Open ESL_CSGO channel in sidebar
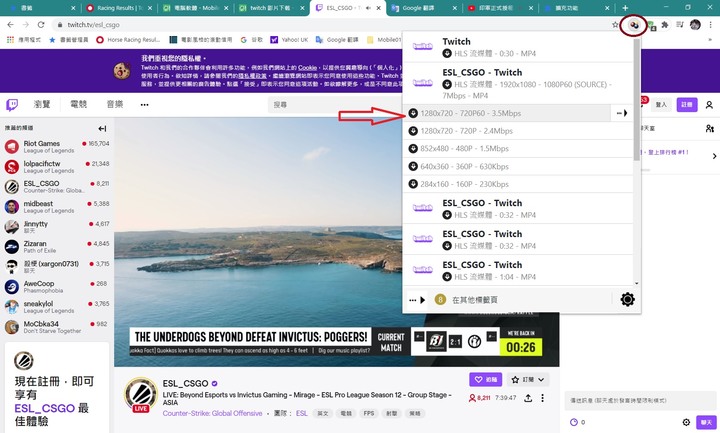The image size is (720, 433). [x=57, y=186]
